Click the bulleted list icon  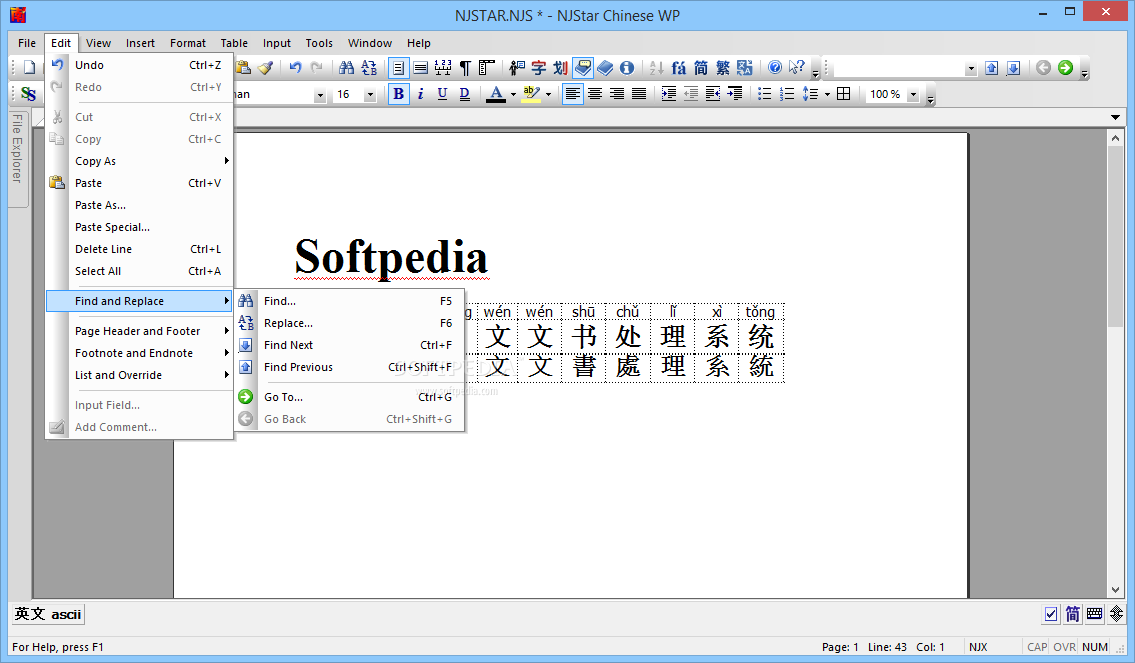click(764, 94)
